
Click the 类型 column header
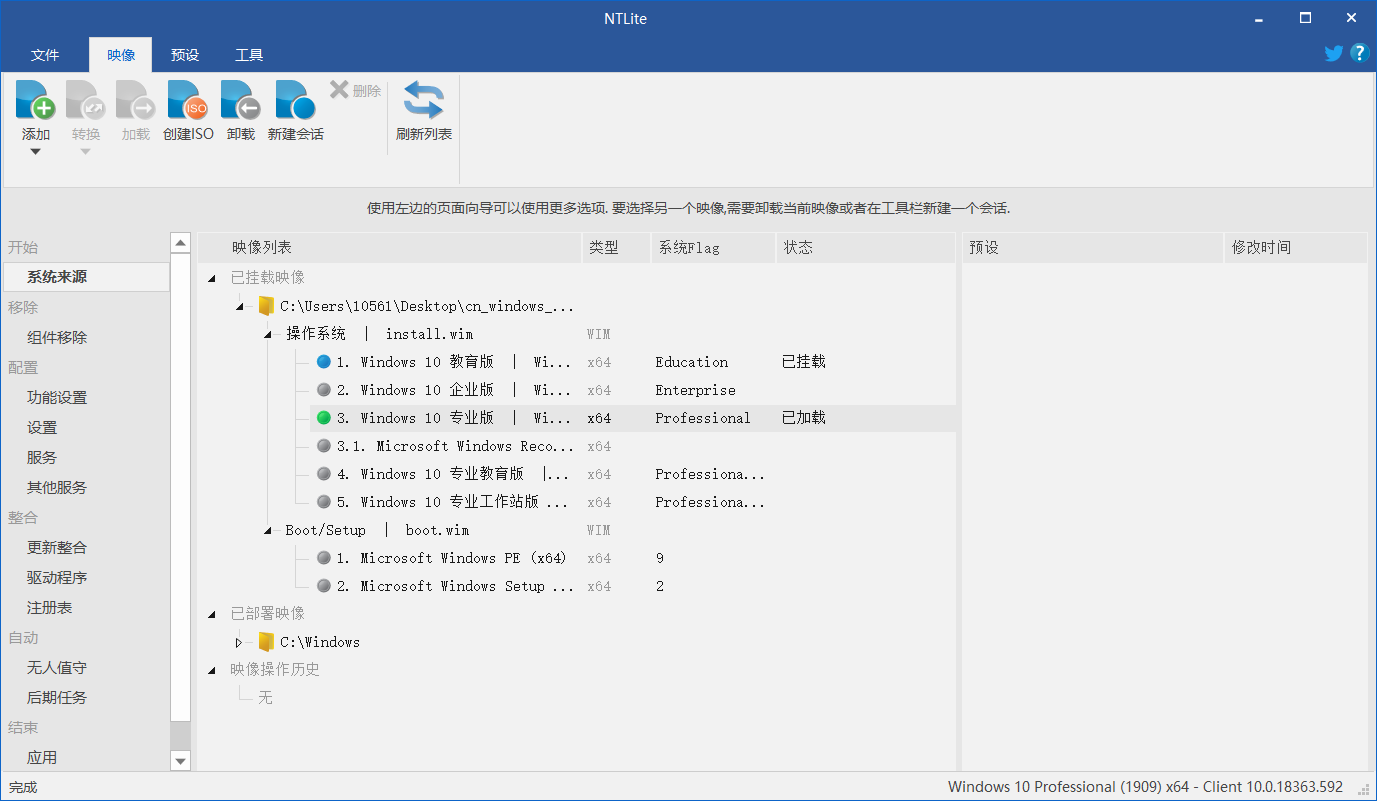click(x=616, y=247)
